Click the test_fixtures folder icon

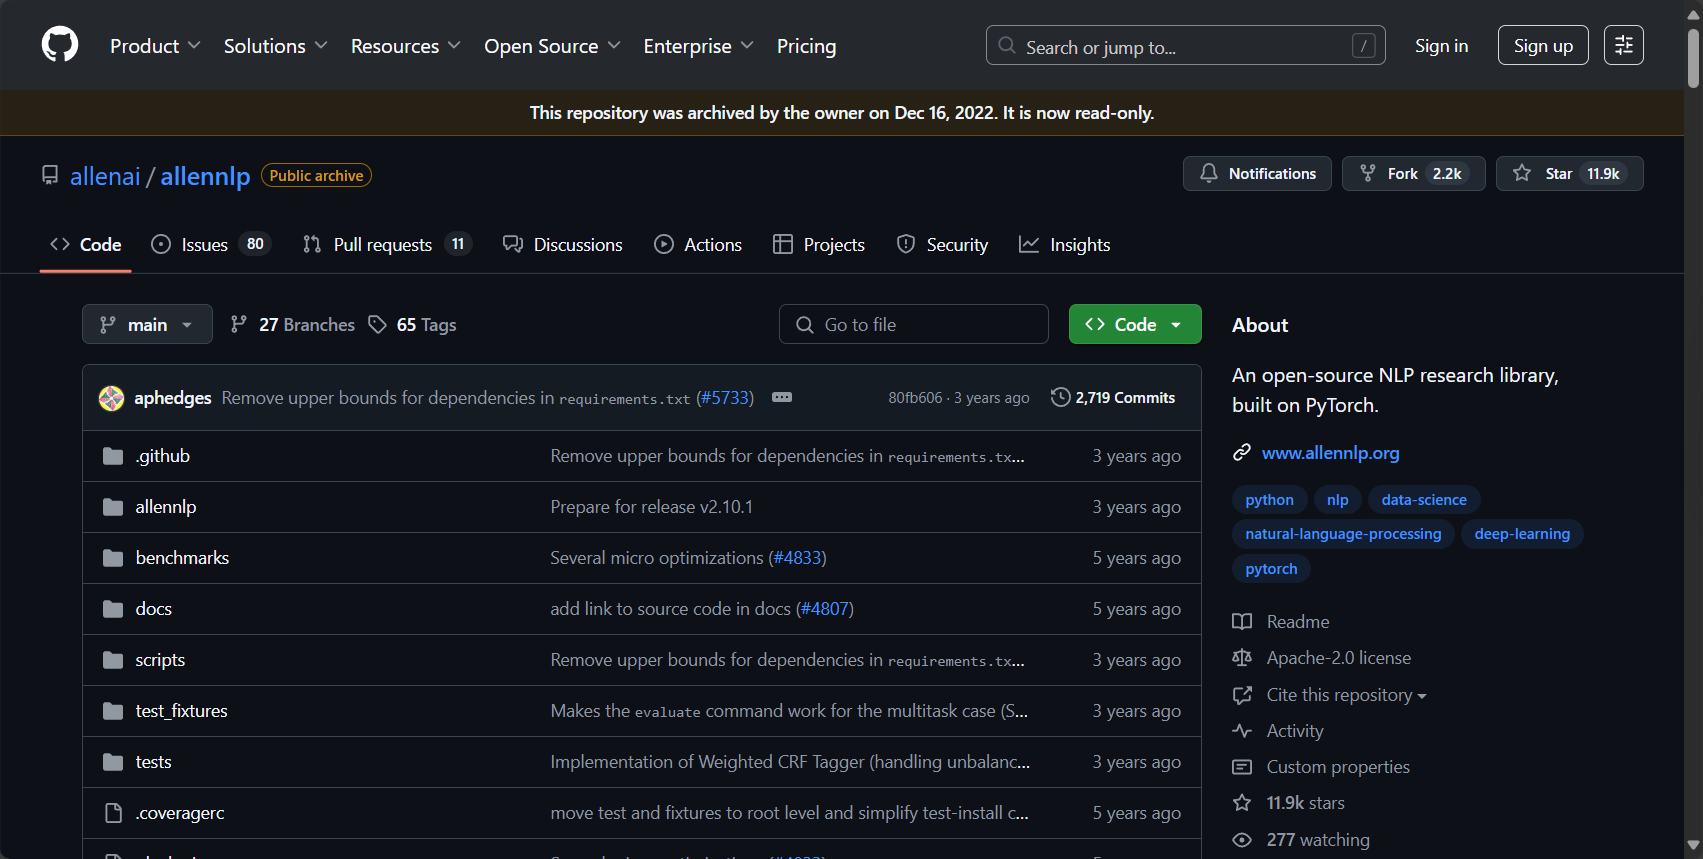click(x=113, y=711)
